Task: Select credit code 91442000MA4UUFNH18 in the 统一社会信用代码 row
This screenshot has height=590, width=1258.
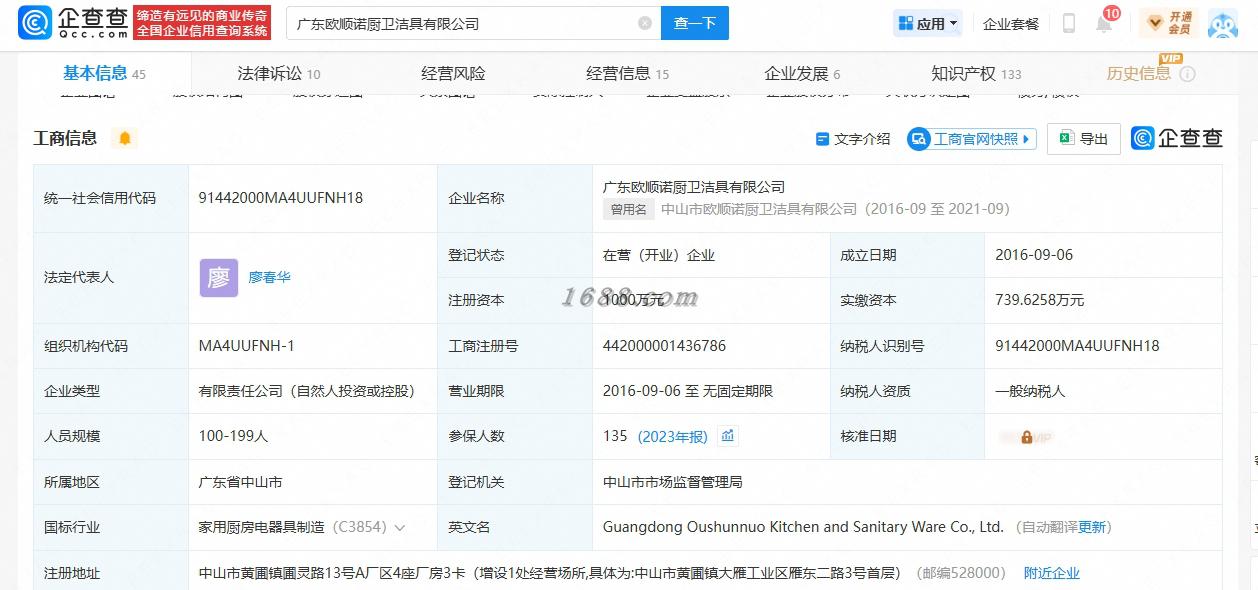Action: 281,198
